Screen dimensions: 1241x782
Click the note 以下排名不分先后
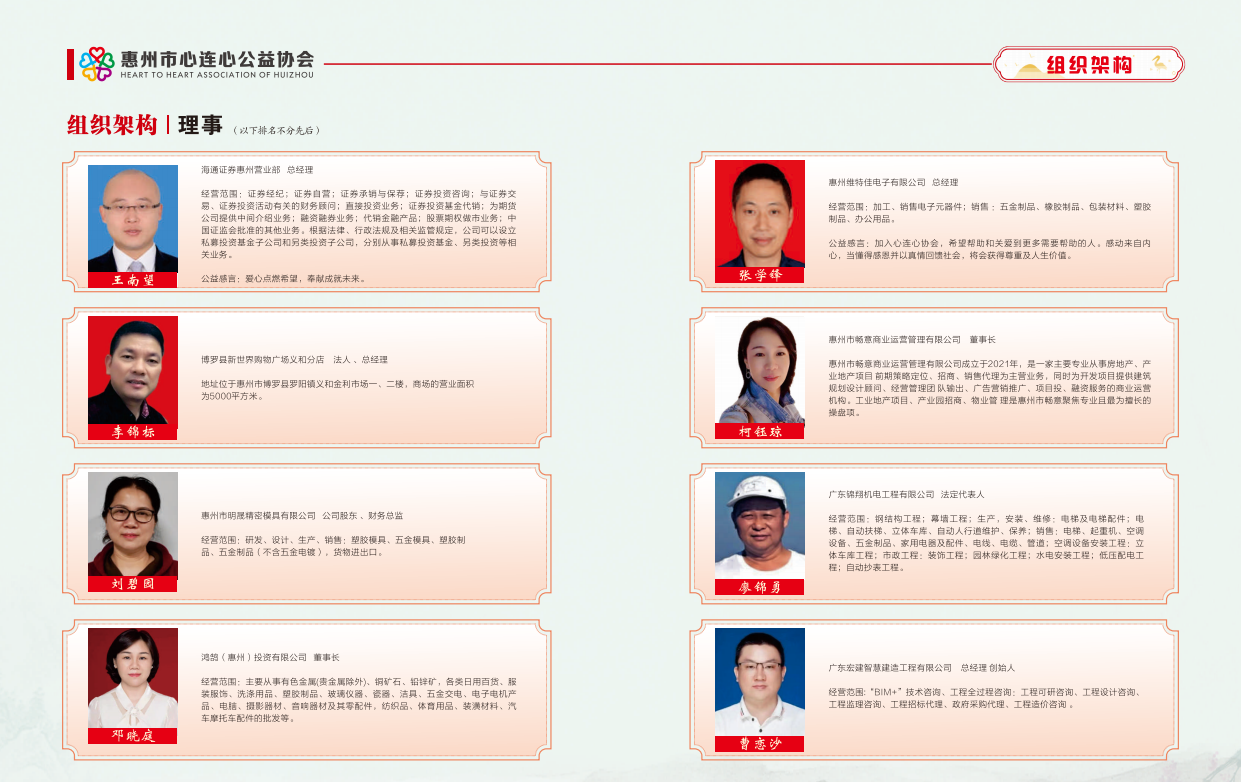(x=276, y=130)
